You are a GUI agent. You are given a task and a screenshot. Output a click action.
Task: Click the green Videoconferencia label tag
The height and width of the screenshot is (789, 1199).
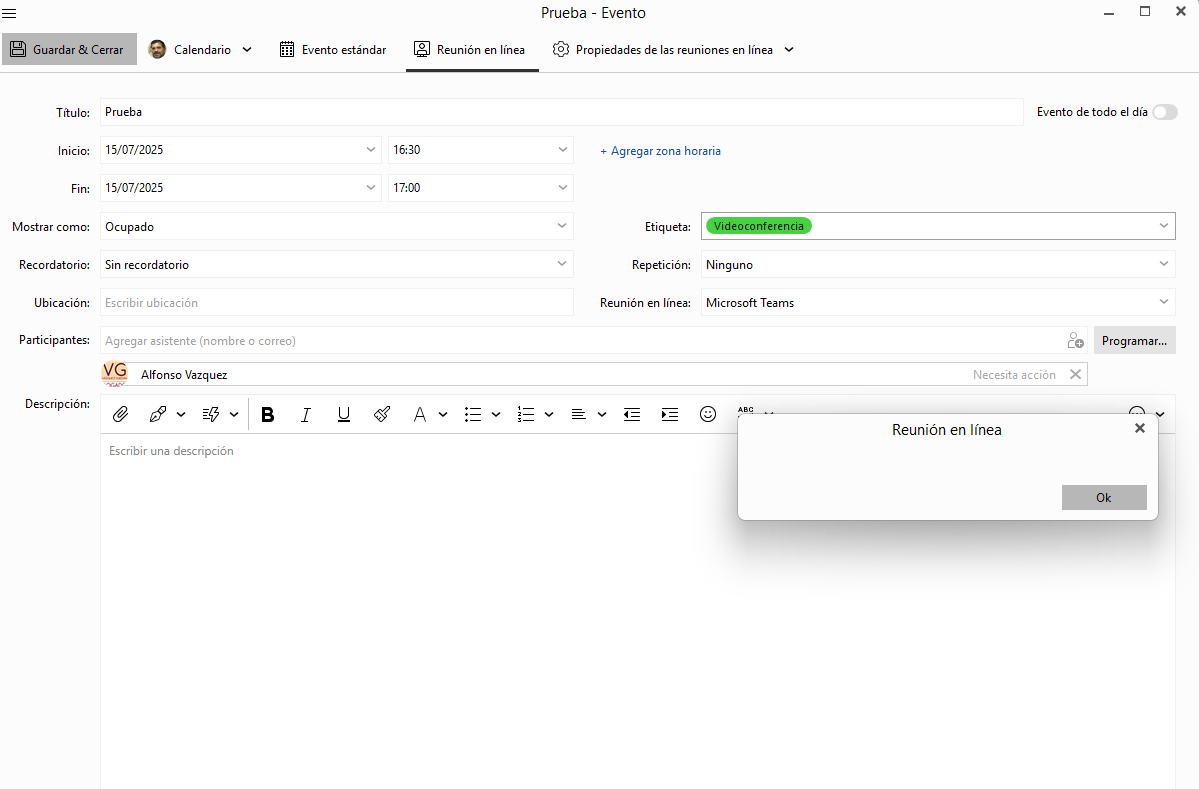[x=759, y=226]
